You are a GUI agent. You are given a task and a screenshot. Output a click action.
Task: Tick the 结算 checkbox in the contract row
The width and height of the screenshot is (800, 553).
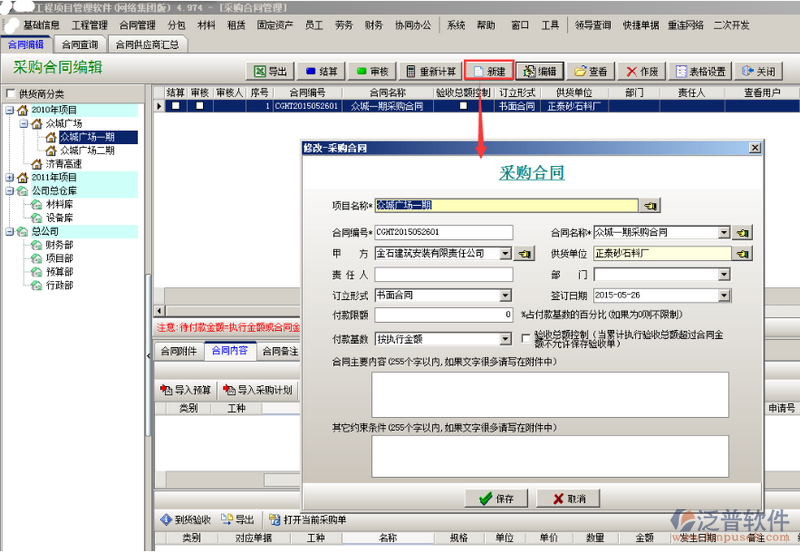tap(175, 106)
